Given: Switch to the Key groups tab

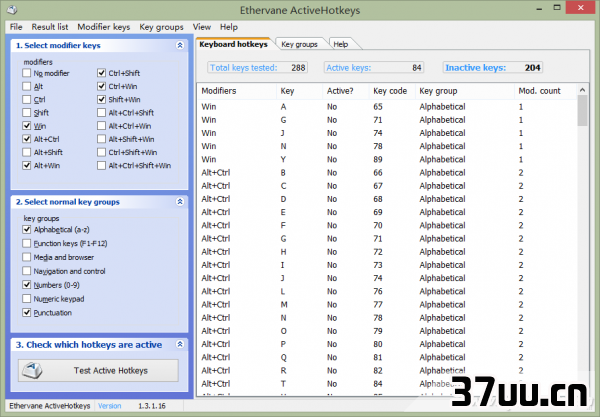Looking at the screenshot, I should tap(300, 44).
